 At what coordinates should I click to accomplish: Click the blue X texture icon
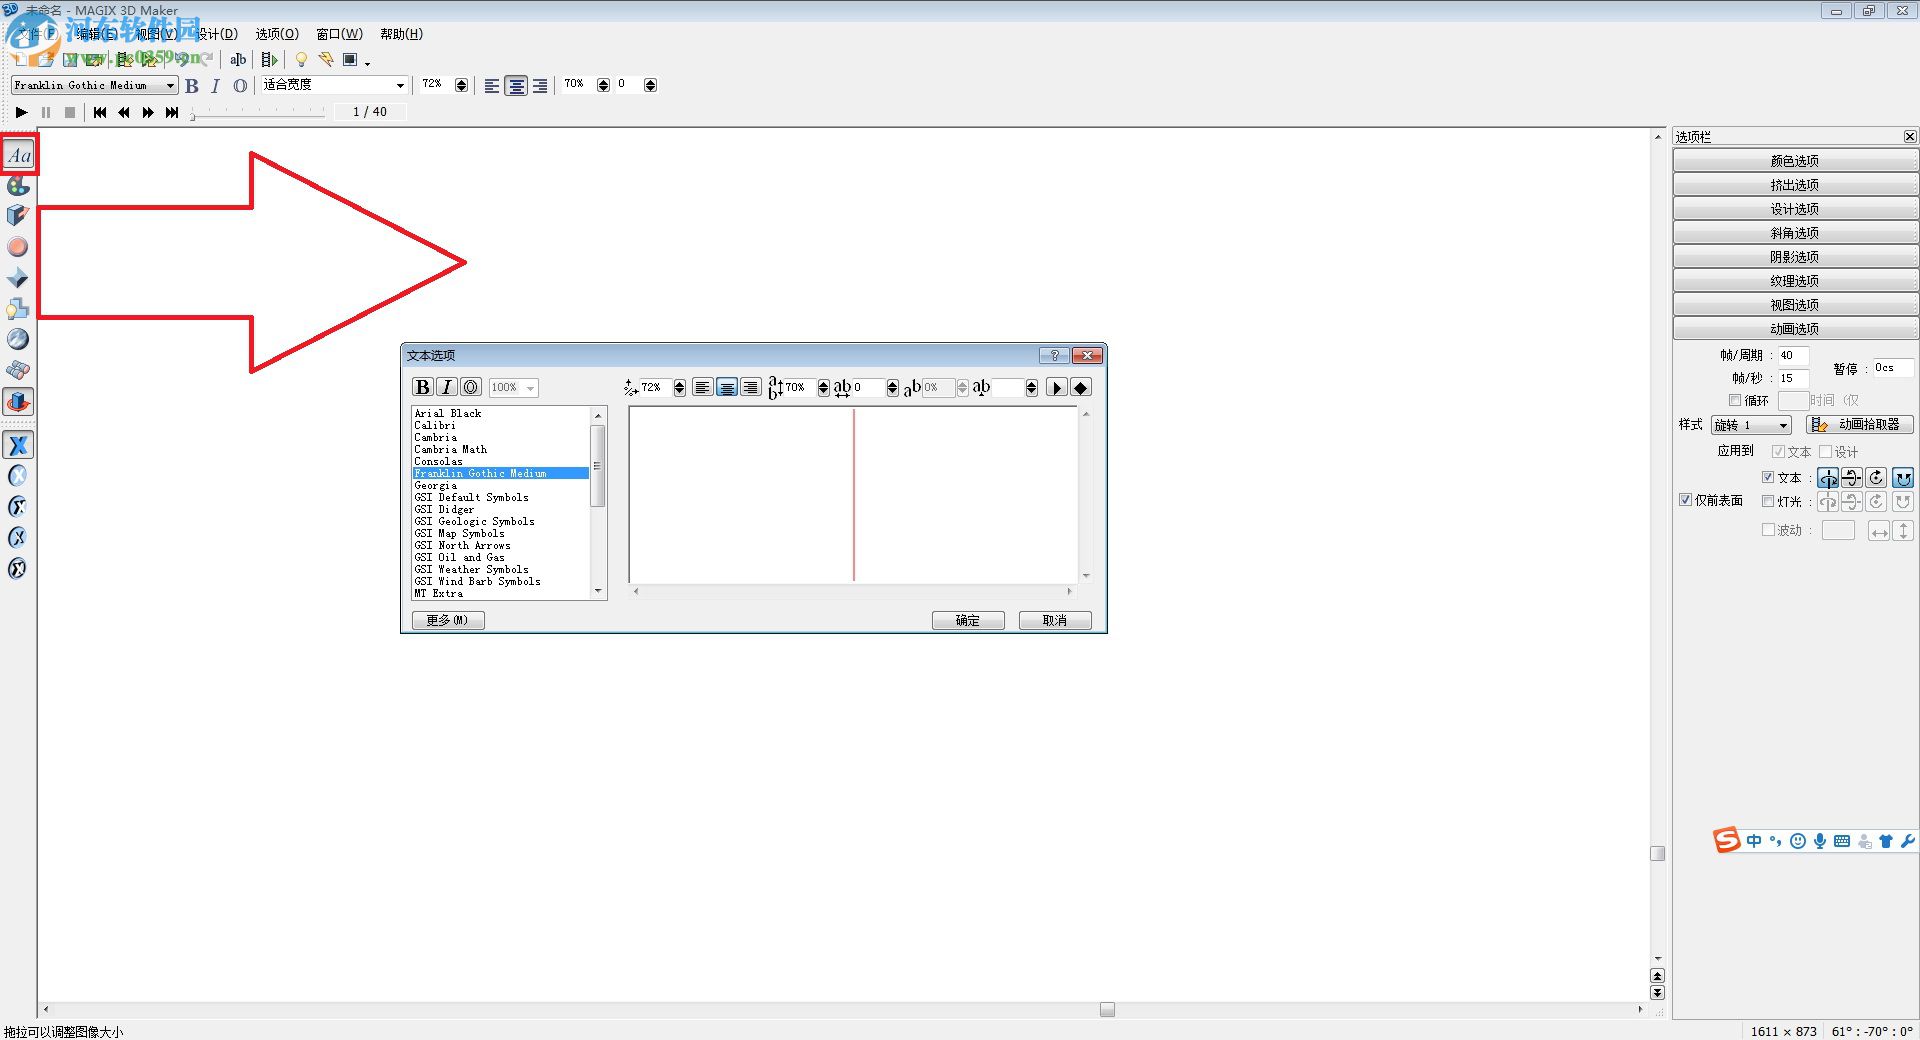[18, 445]
